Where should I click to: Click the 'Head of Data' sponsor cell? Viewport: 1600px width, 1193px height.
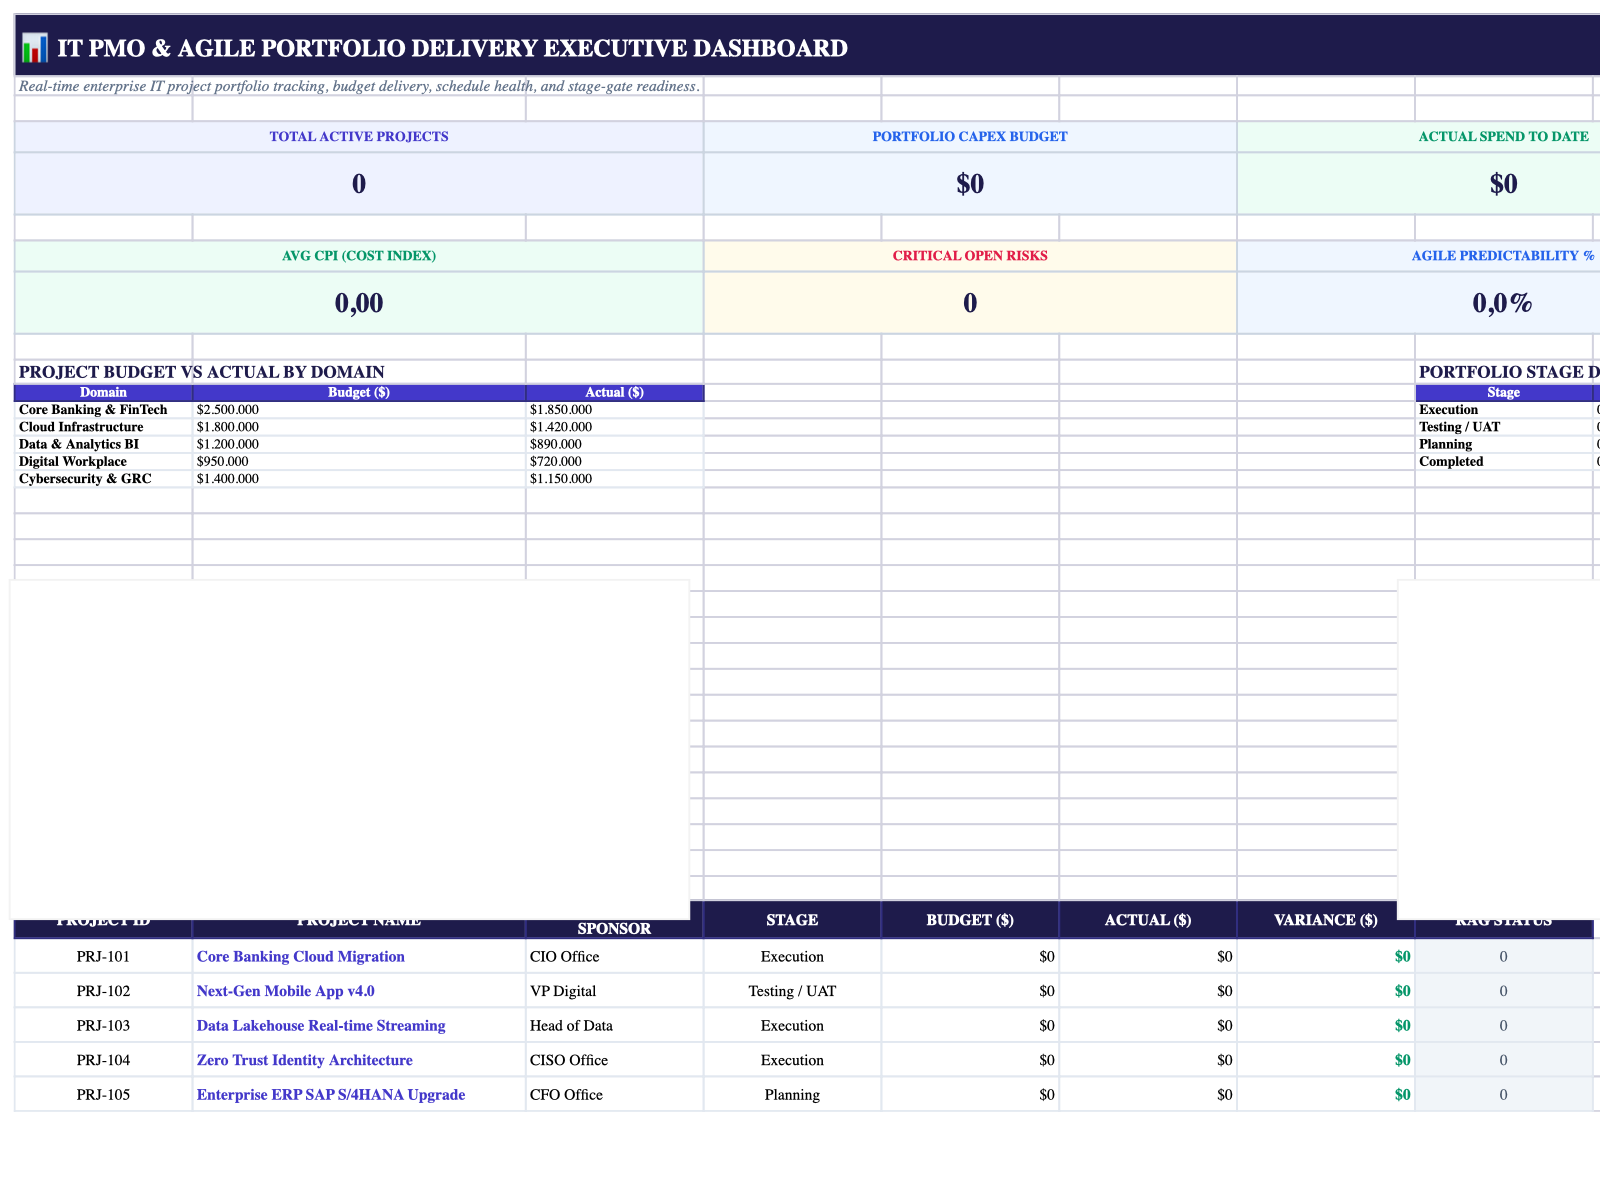pyautogui.click(x=614, y=1026)
